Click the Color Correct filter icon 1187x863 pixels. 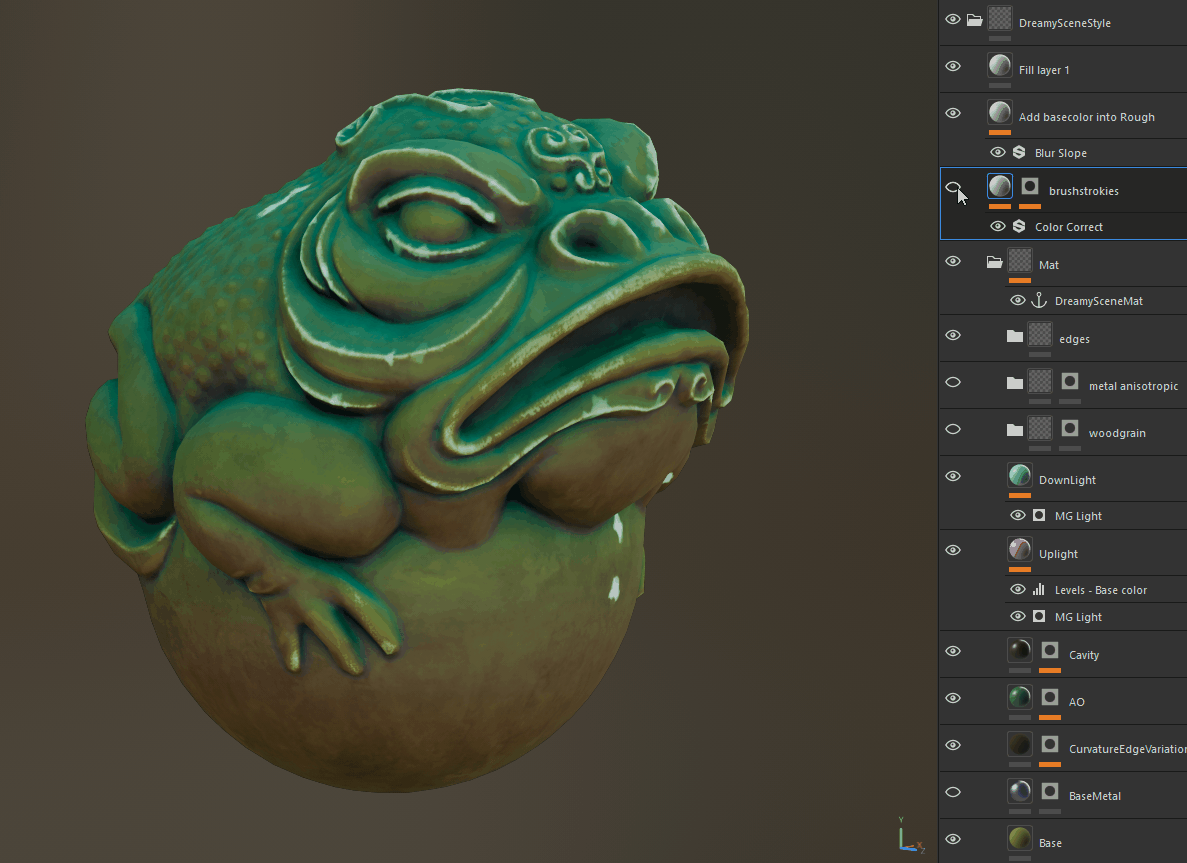coord(1019,227)
